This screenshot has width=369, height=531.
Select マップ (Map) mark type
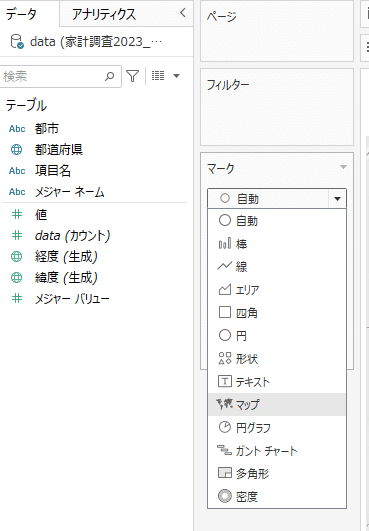[277, 404]
